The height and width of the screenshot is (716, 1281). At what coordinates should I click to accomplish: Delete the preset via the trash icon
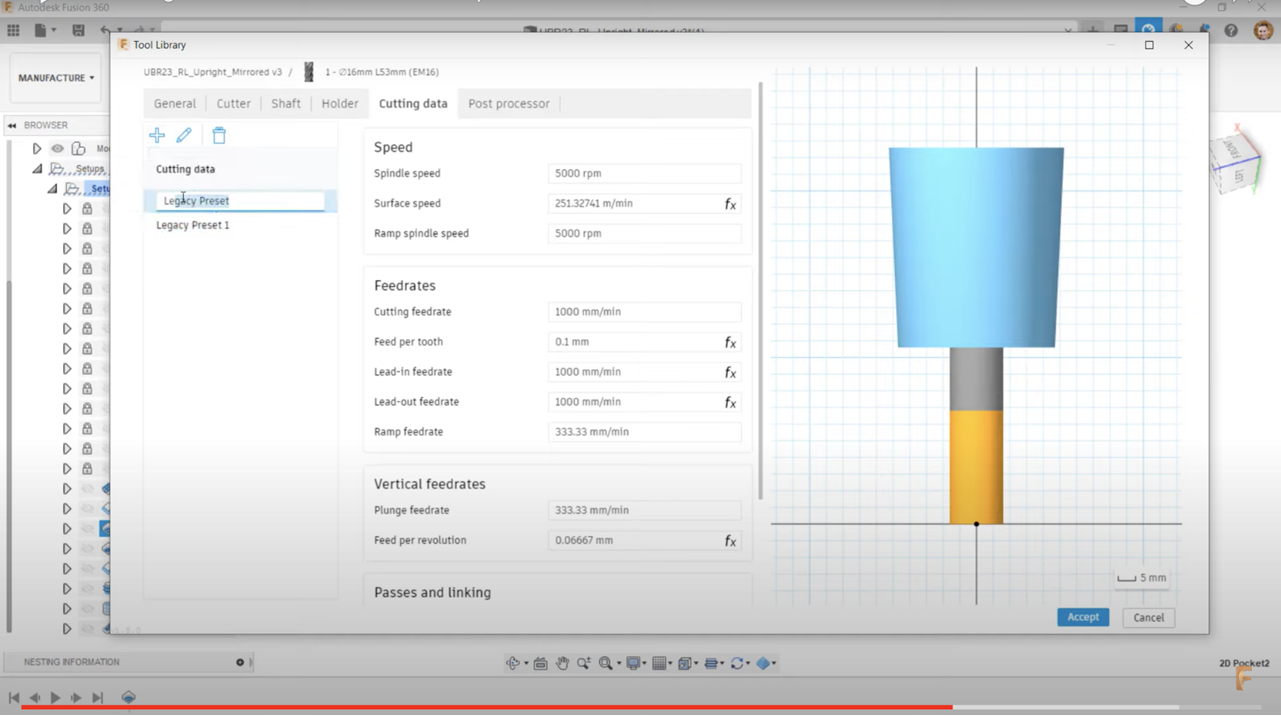click(219, 135)
